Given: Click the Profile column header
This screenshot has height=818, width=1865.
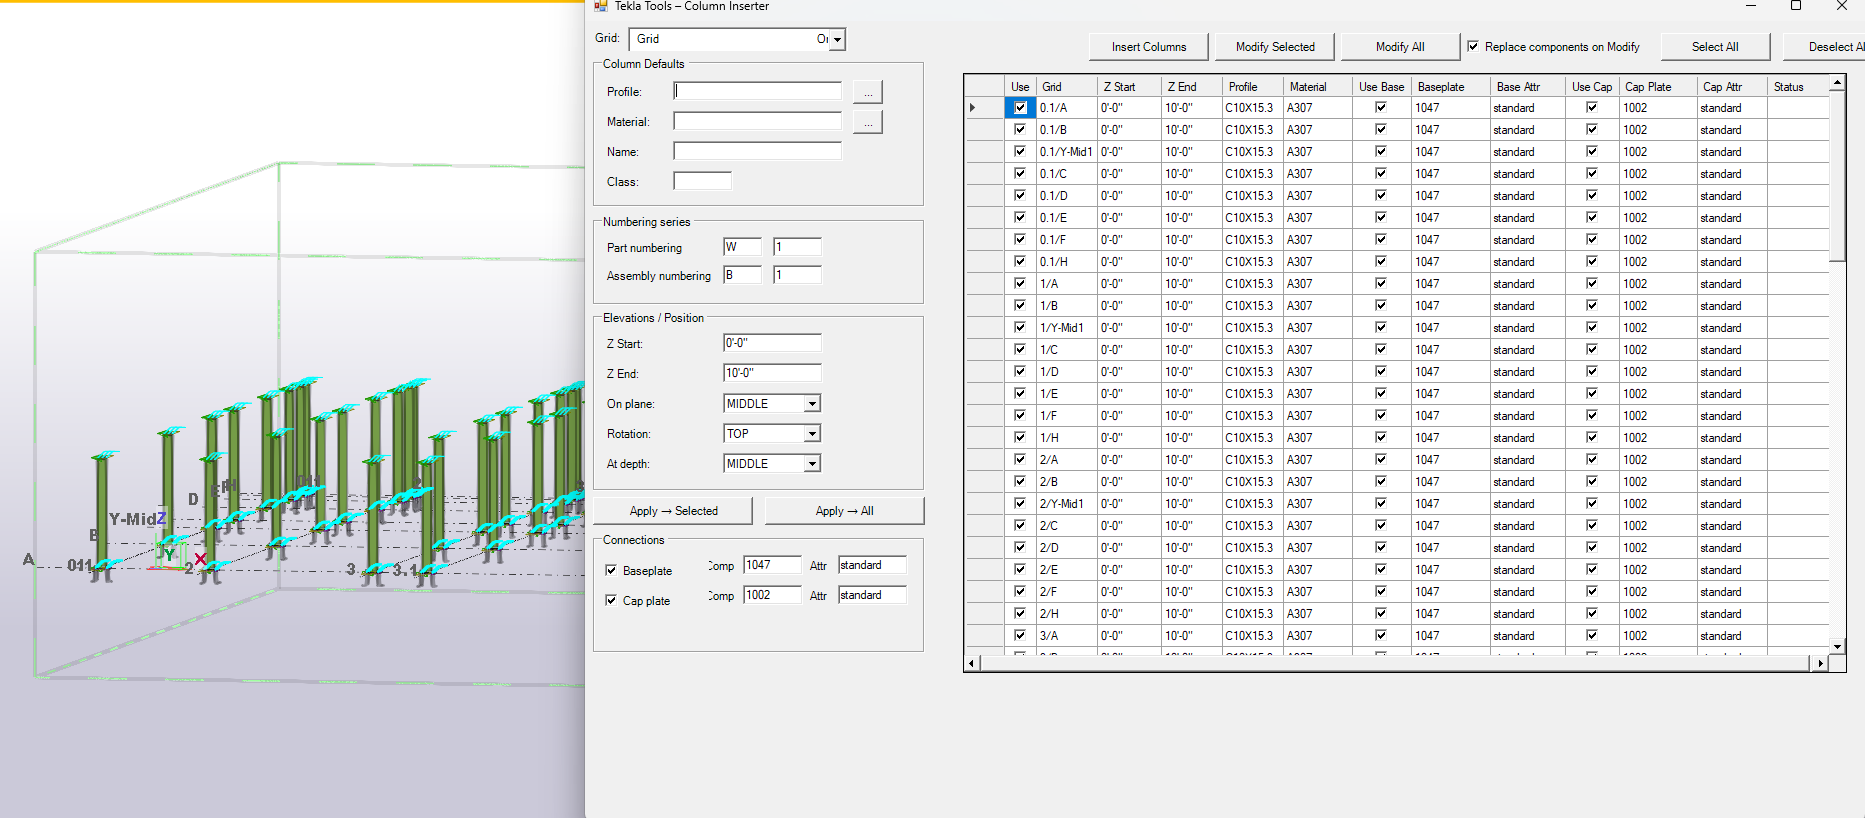Looking at the screenshot, I should pyautogui.click(x=1252, y=87).
